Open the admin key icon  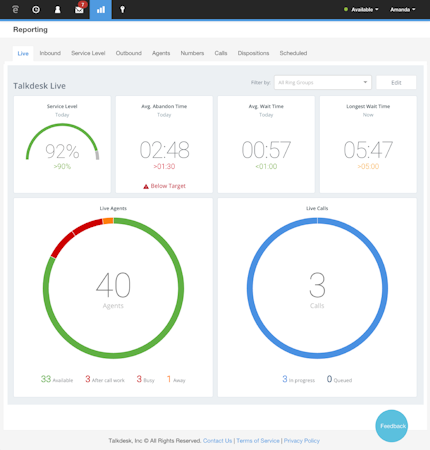tap(122, 10)
